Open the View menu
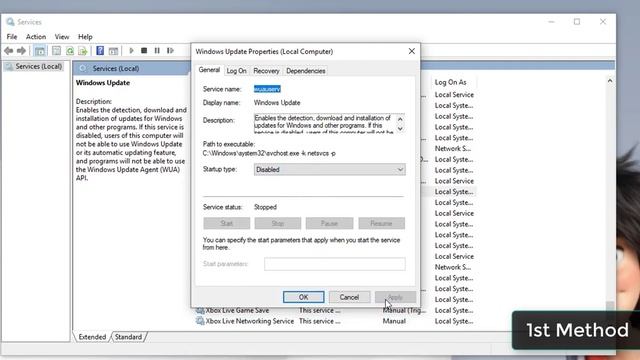Viewport: 640px width, 360px height. click(x=62, y=37)
